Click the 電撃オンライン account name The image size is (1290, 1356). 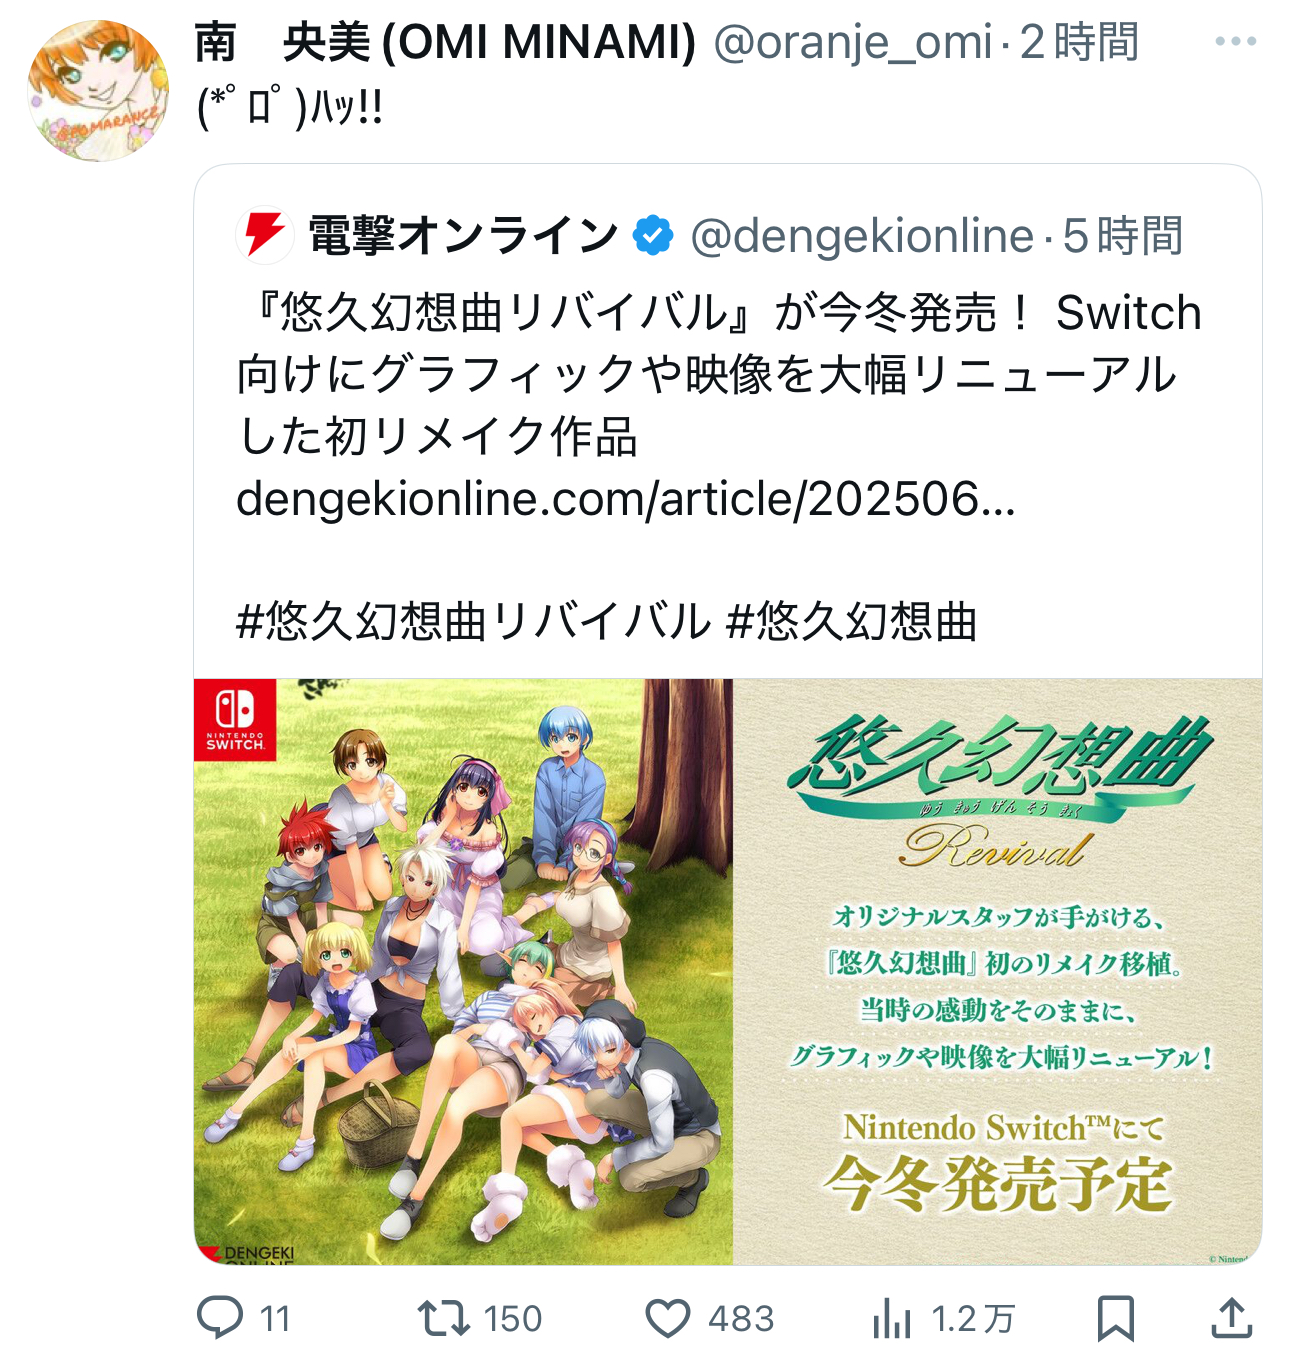pos(463,236)
